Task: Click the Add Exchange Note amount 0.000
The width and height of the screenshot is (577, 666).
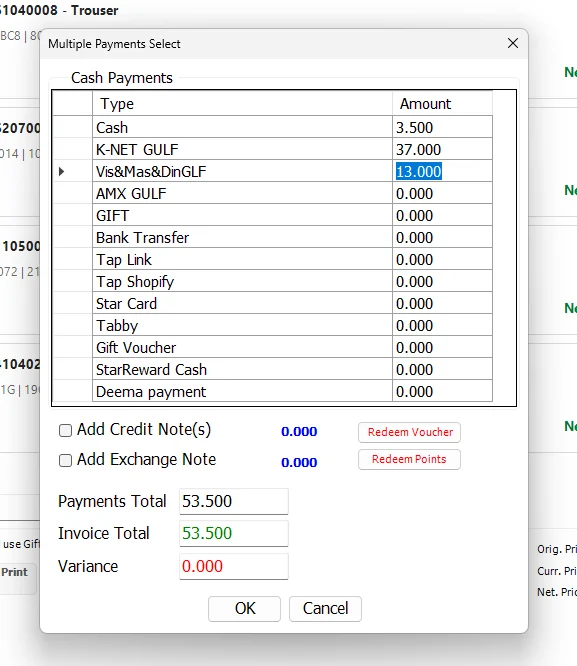Action: (299, 462)
